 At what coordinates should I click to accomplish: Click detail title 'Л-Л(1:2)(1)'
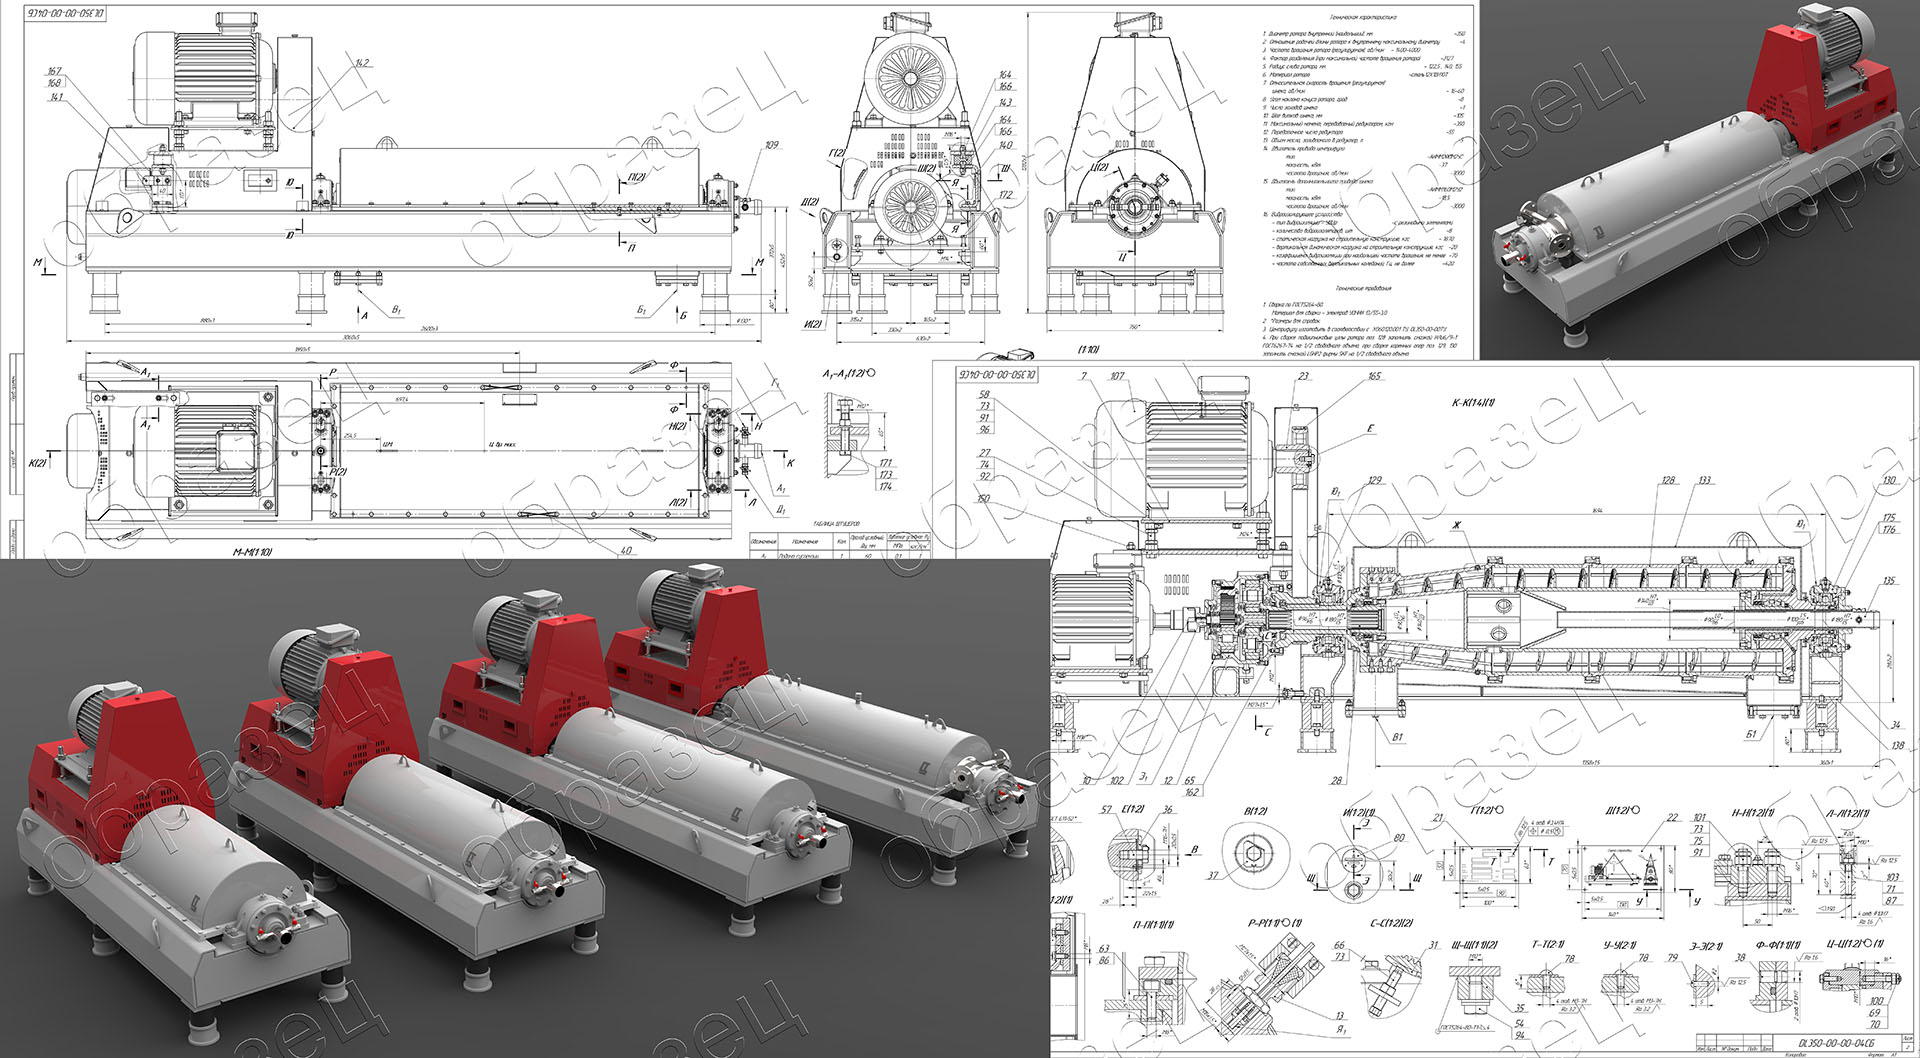click(1847, 812)
